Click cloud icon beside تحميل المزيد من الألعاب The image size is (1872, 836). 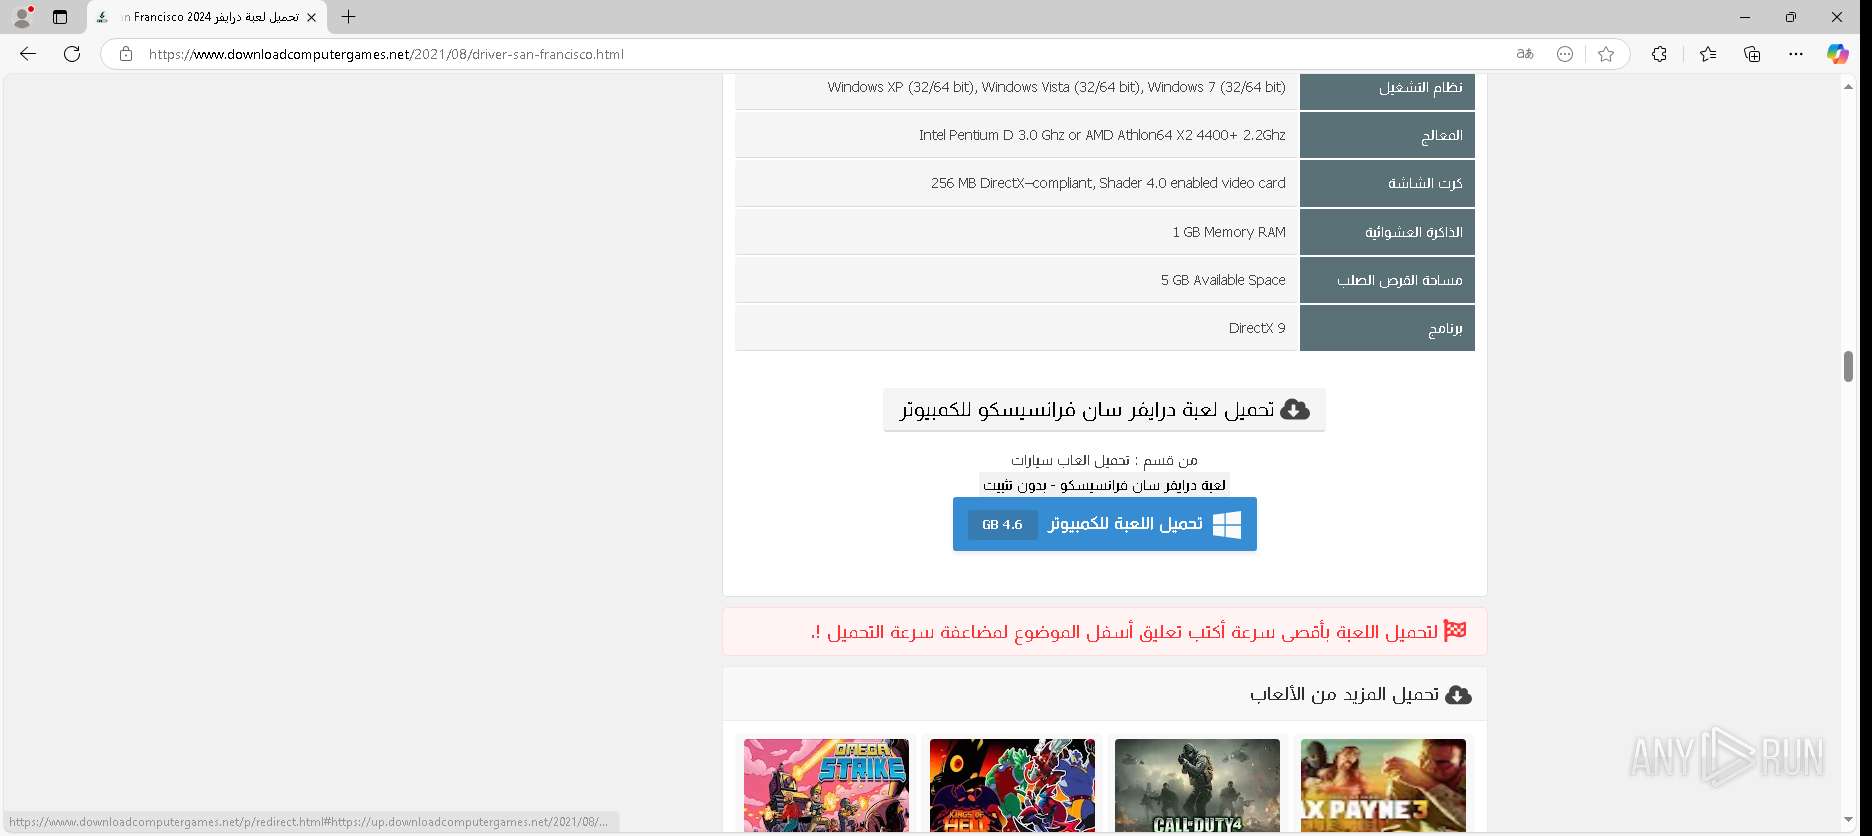click(x=1459, y=695)
